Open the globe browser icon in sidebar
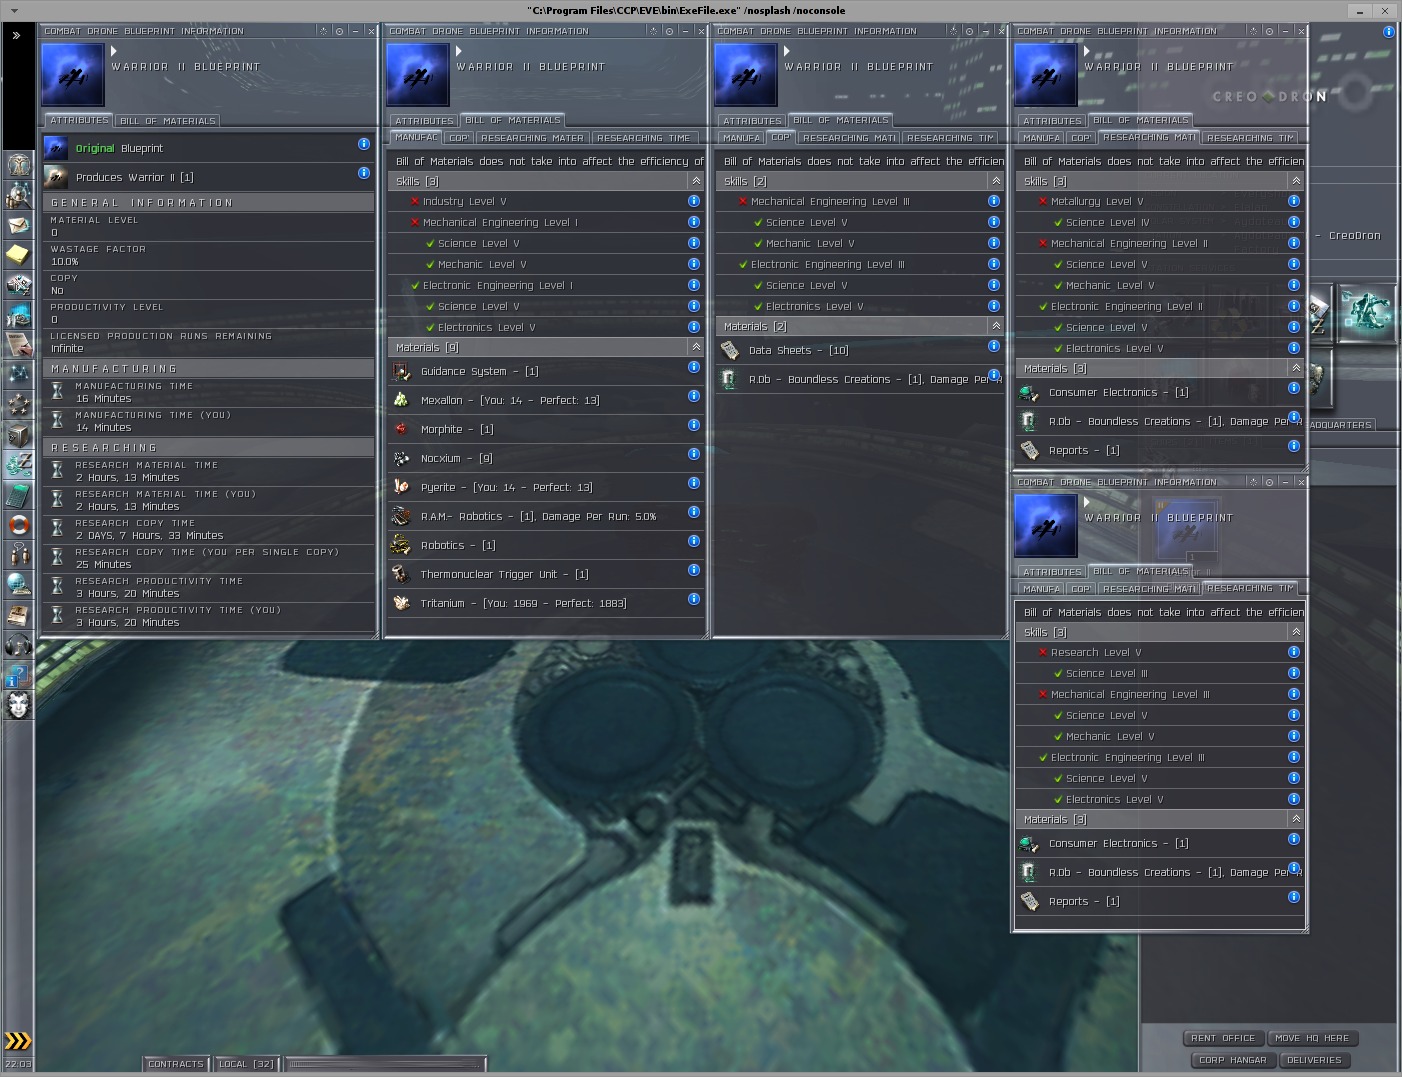 [x=19, y=584]
